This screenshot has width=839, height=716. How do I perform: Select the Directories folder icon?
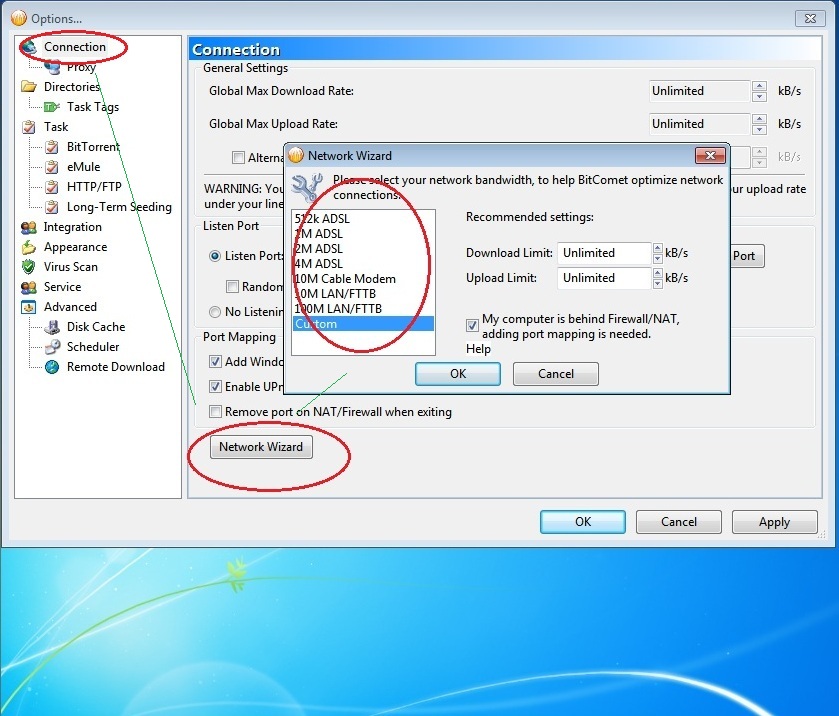pyautogui.click(x=29, y=87)
